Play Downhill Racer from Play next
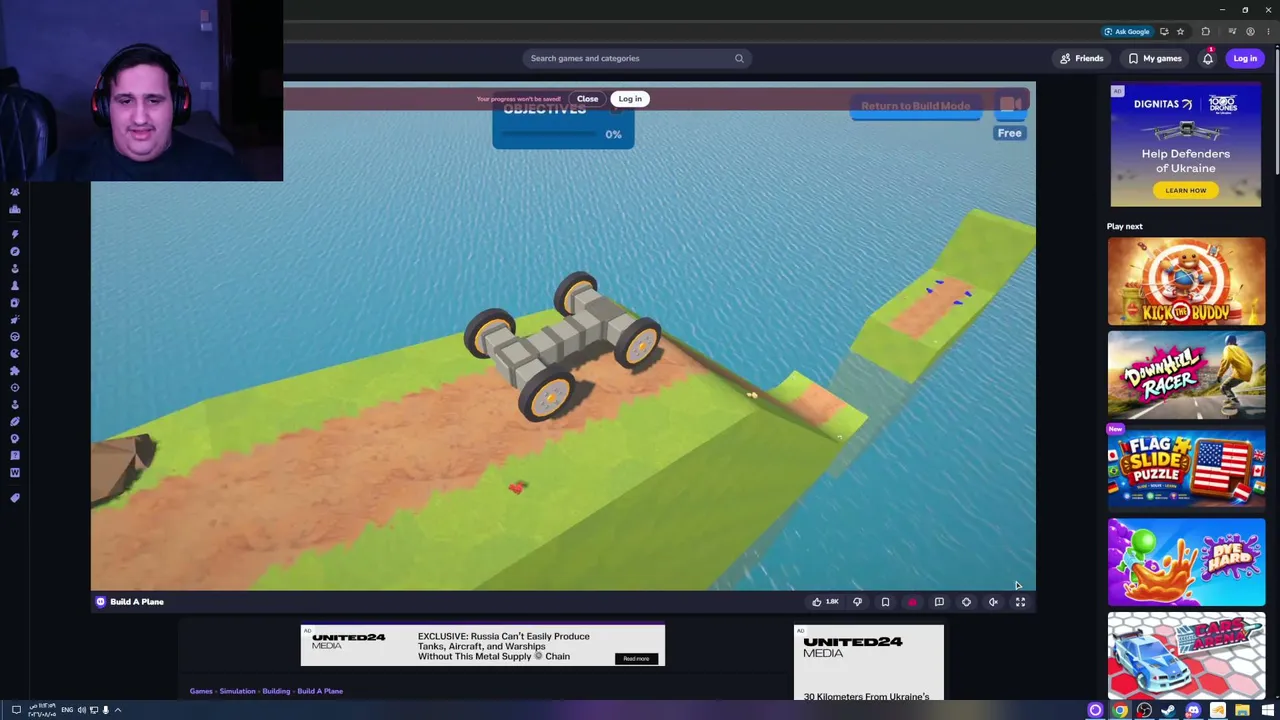This screenshot has height=720, width=1280. 1186,375
